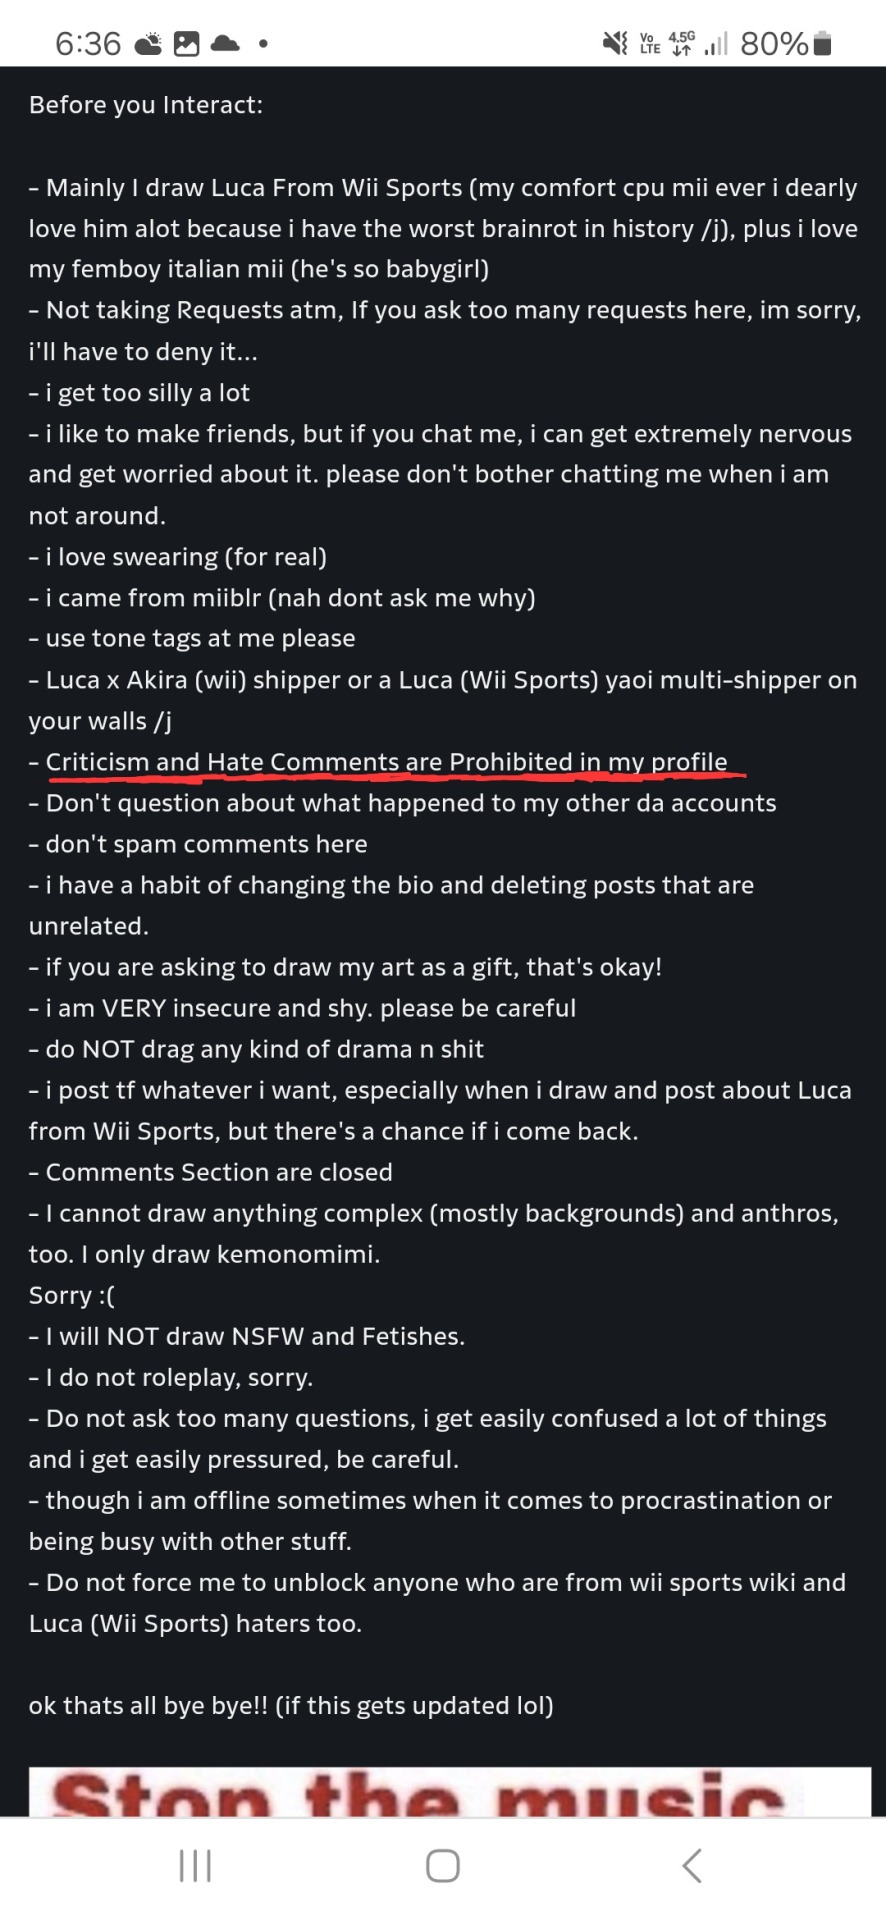
Task: Tap the red-underlined Criticism and Hate Comments line
Action: (x=386, y=762)
